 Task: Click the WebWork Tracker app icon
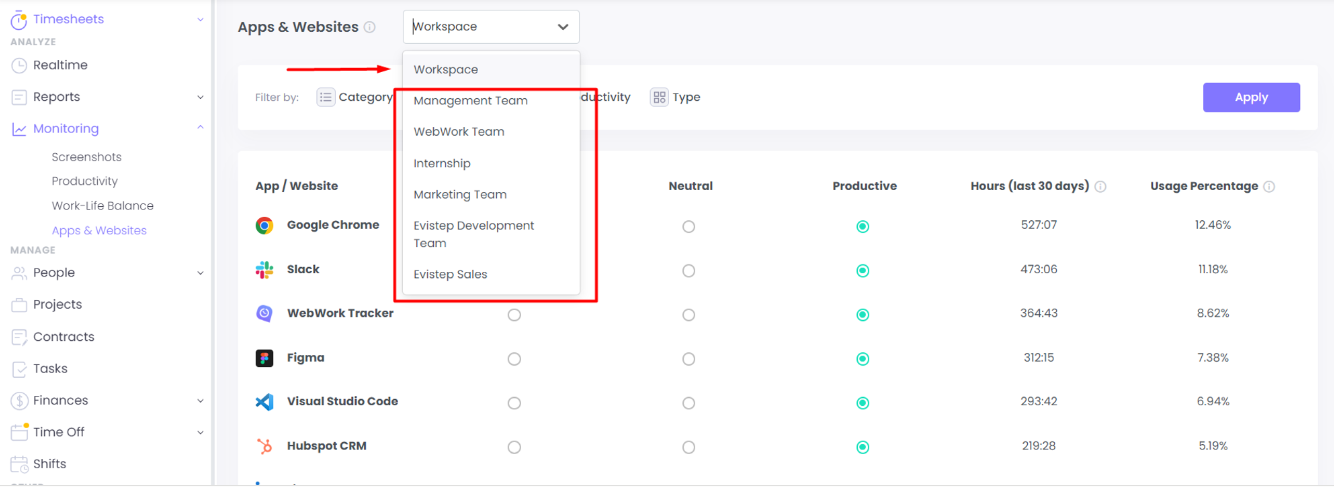click(264, 314)
